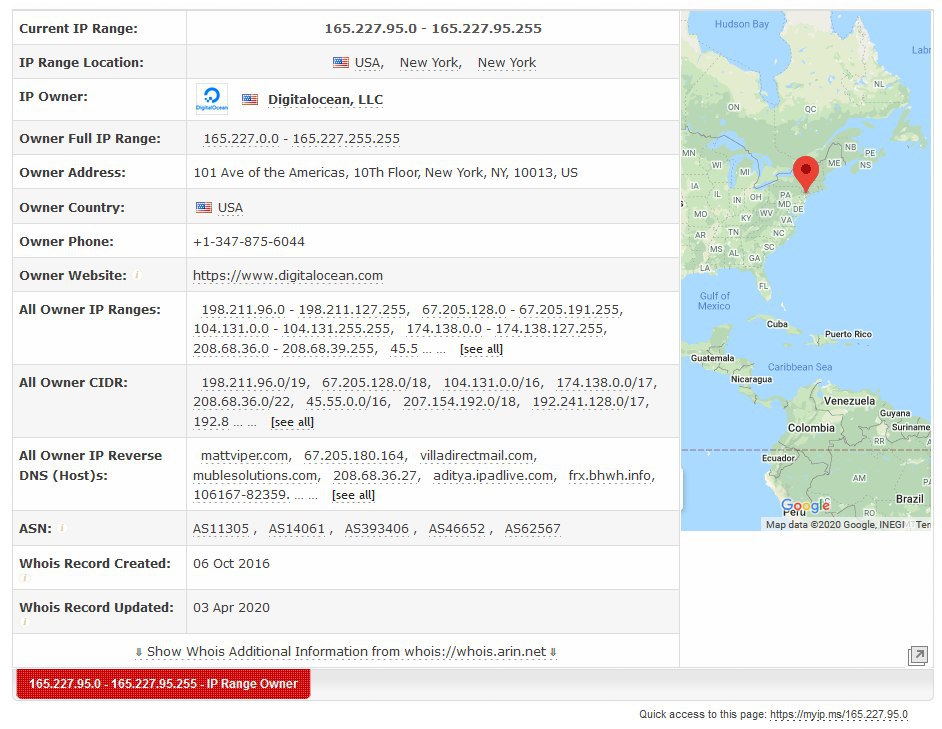Screen dimensions: 942x729
Task: Open mublesolutions.com host link
Action: coord(257,476)
